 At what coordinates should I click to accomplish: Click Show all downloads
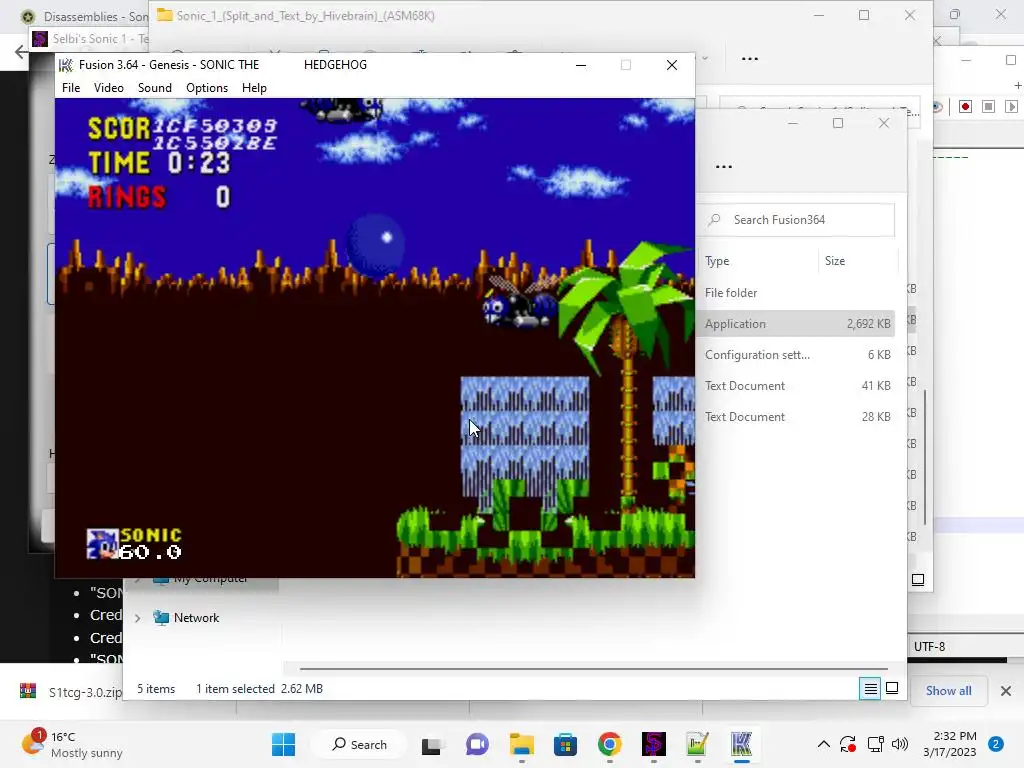click(948, 691)
